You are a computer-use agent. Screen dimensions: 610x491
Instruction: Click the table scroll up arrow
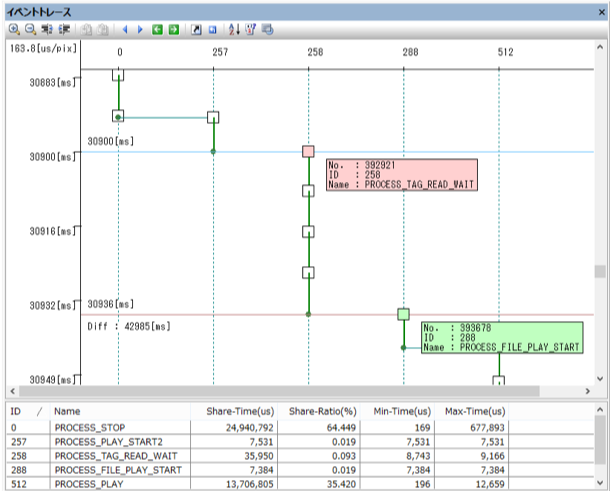pyautogui.click(x=600, y=409)
